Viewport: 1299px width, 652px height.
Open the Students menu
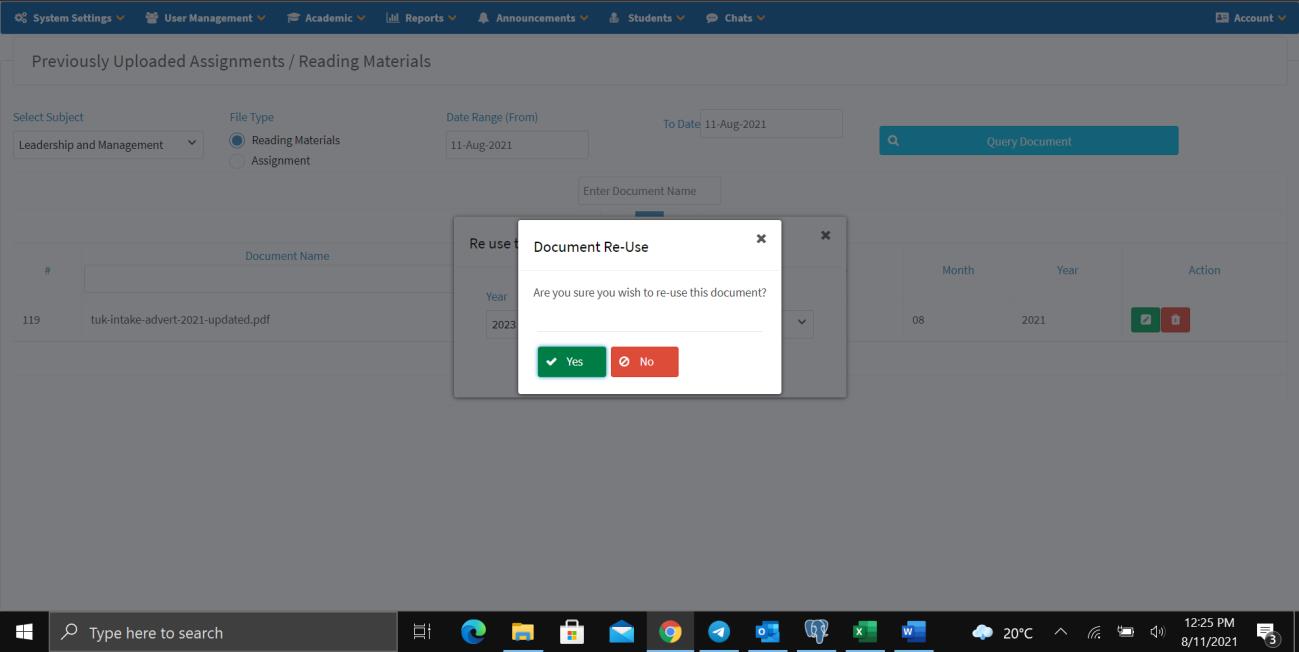645,16
